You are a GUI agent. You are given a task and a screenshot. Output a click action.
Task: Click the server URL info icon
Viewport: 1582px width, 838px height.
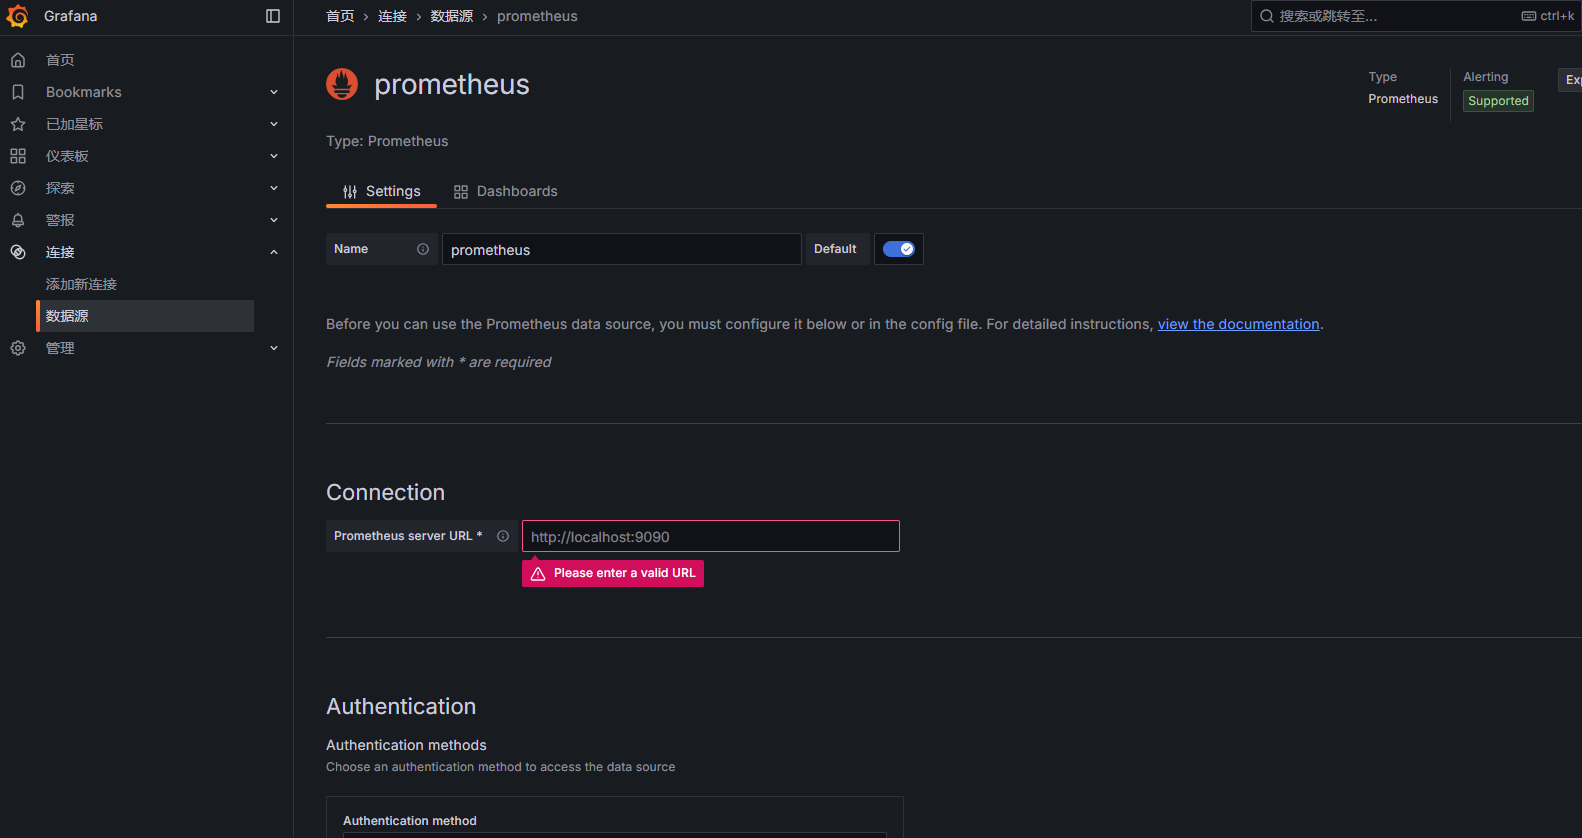(503, 536)
